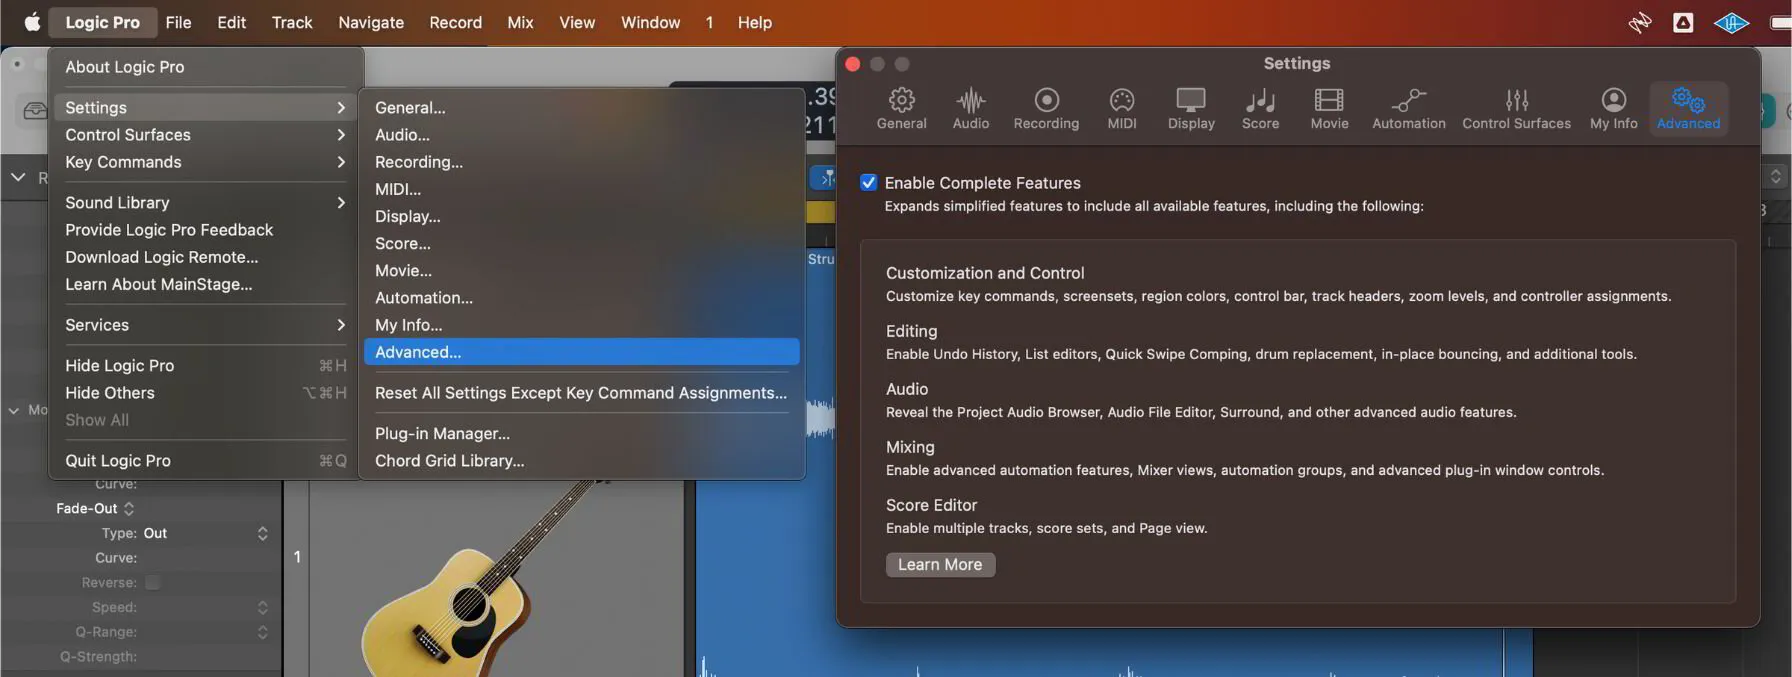Change the fade Type Out stepper
Screen dimensions: 1792x677
262,533
